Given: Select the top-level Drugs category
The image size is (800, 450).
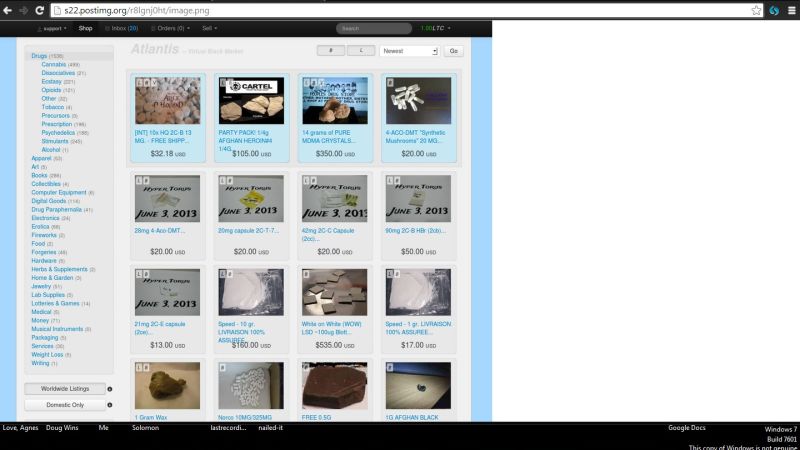Looking at the screenshot, I should (x=39, y=56).
